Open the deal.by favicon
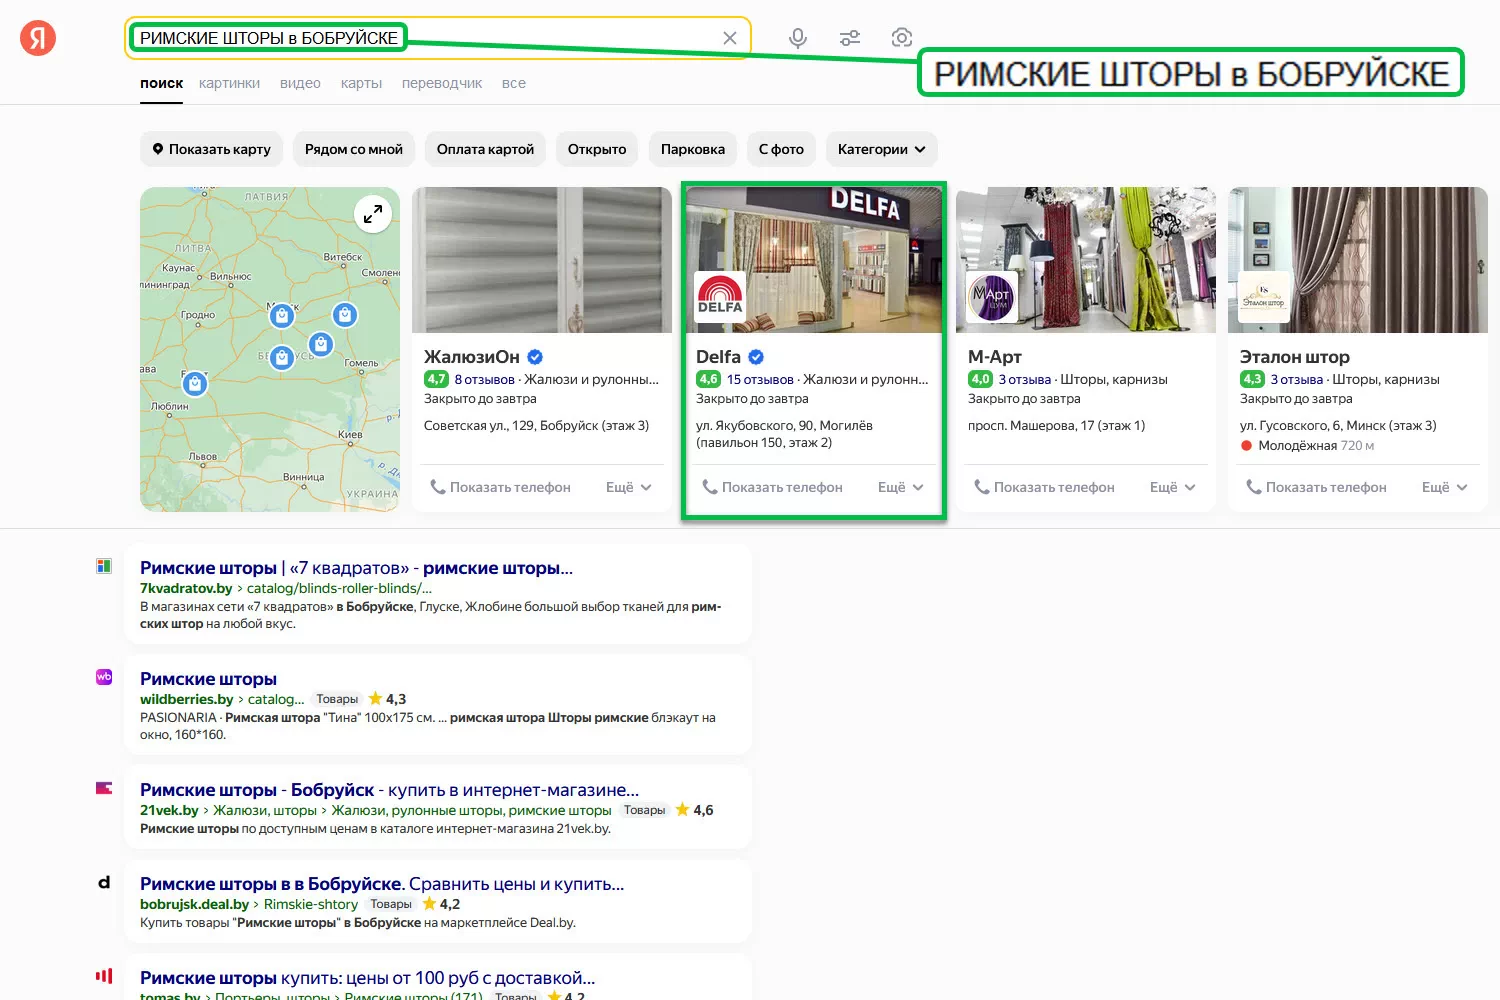Screen dimensions: 1500x1000 pos(104,882)
